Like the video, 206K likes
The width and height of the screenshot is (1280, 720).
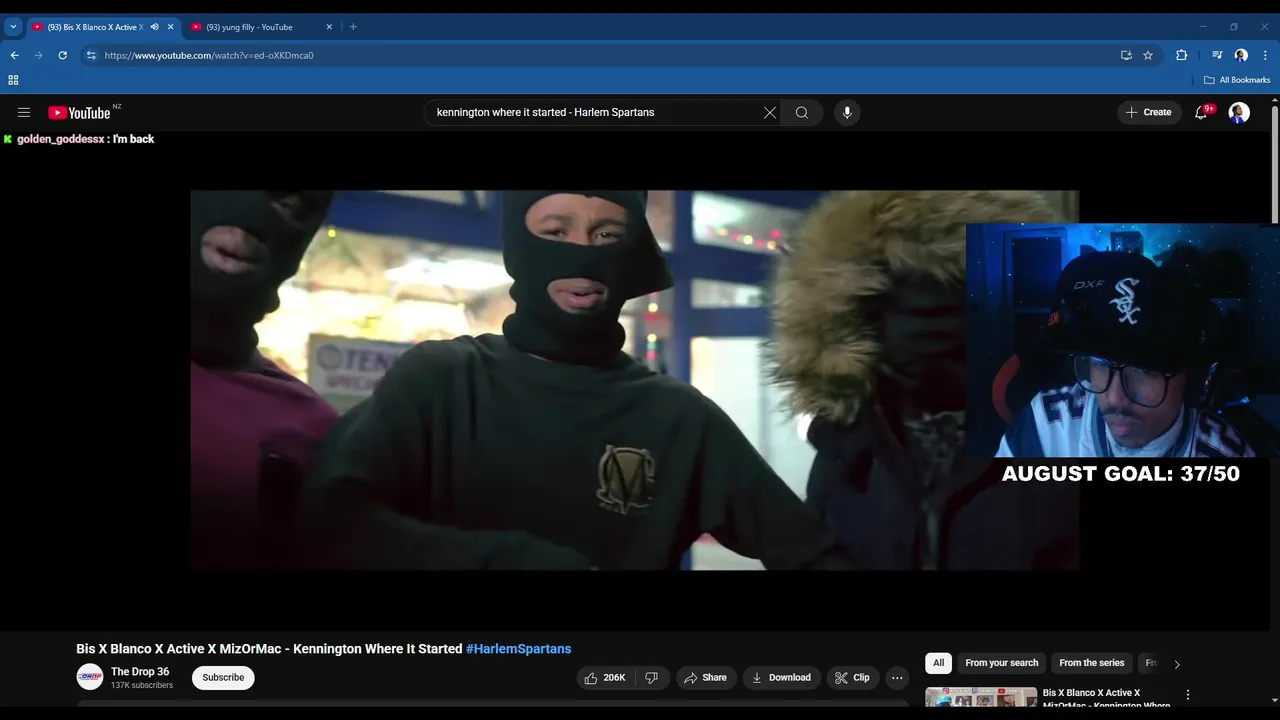click(606, 678)
